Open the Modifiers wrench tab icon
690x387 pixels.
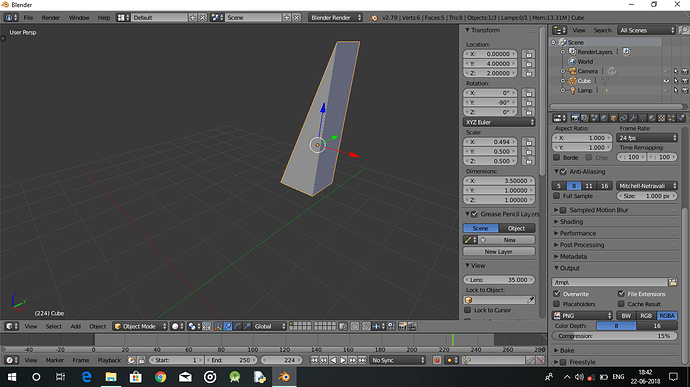pos(633,118)
